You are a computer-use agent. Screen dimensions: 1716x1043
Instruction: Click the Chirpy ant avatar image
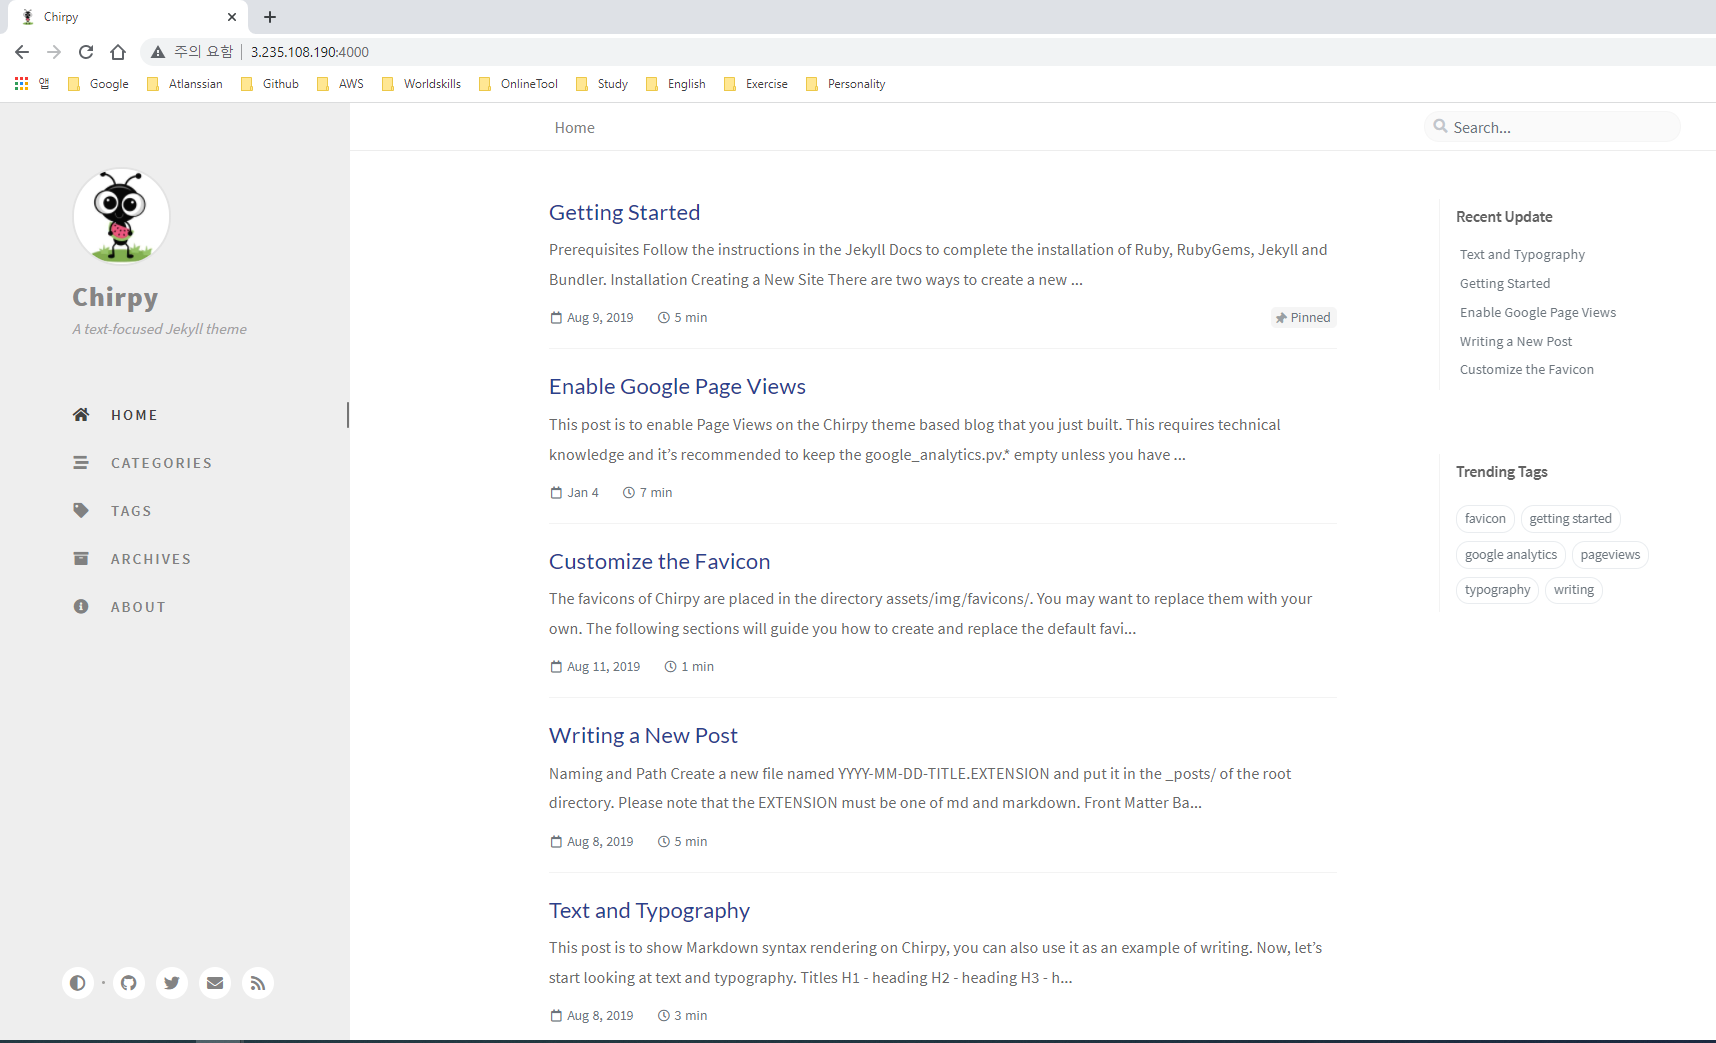pyautogui.click(x=121, y=216)
